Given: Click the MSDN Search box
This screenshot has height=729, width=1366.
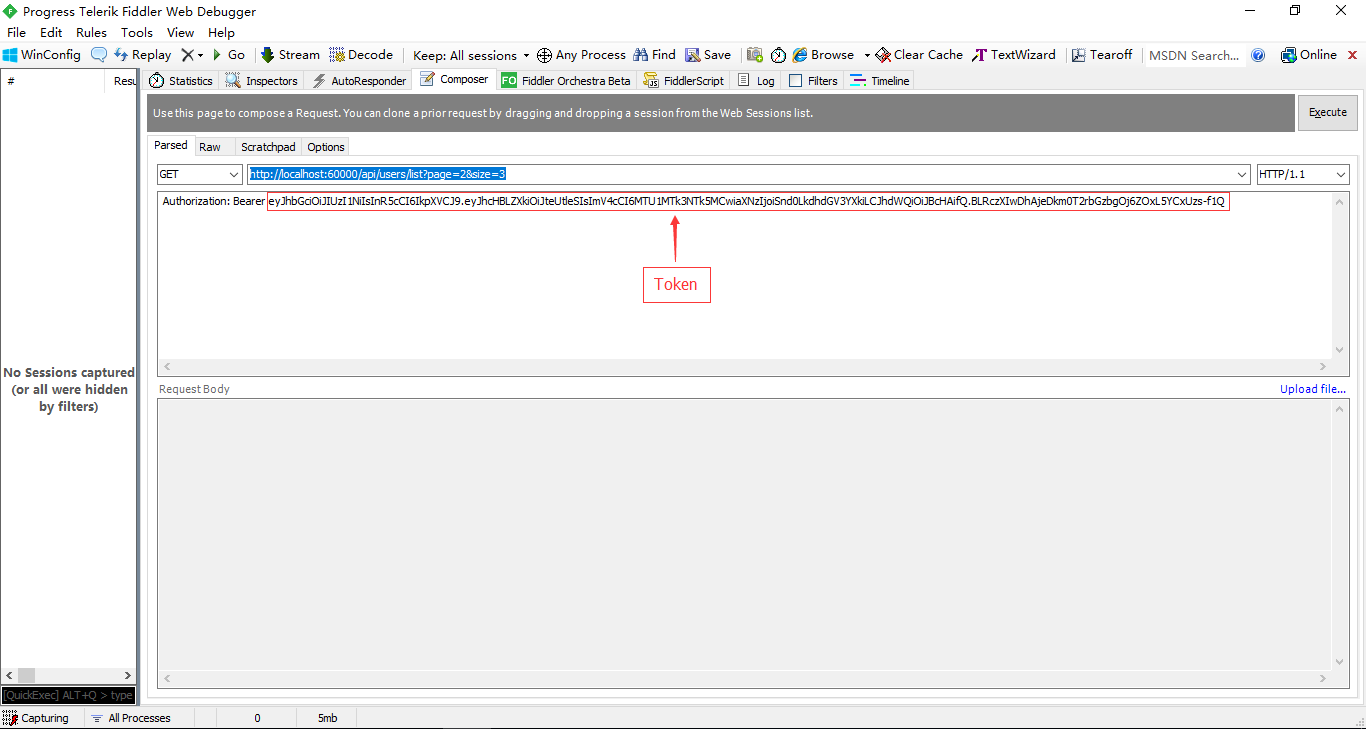Looking at the screenshot, I should click(1194, 55).
